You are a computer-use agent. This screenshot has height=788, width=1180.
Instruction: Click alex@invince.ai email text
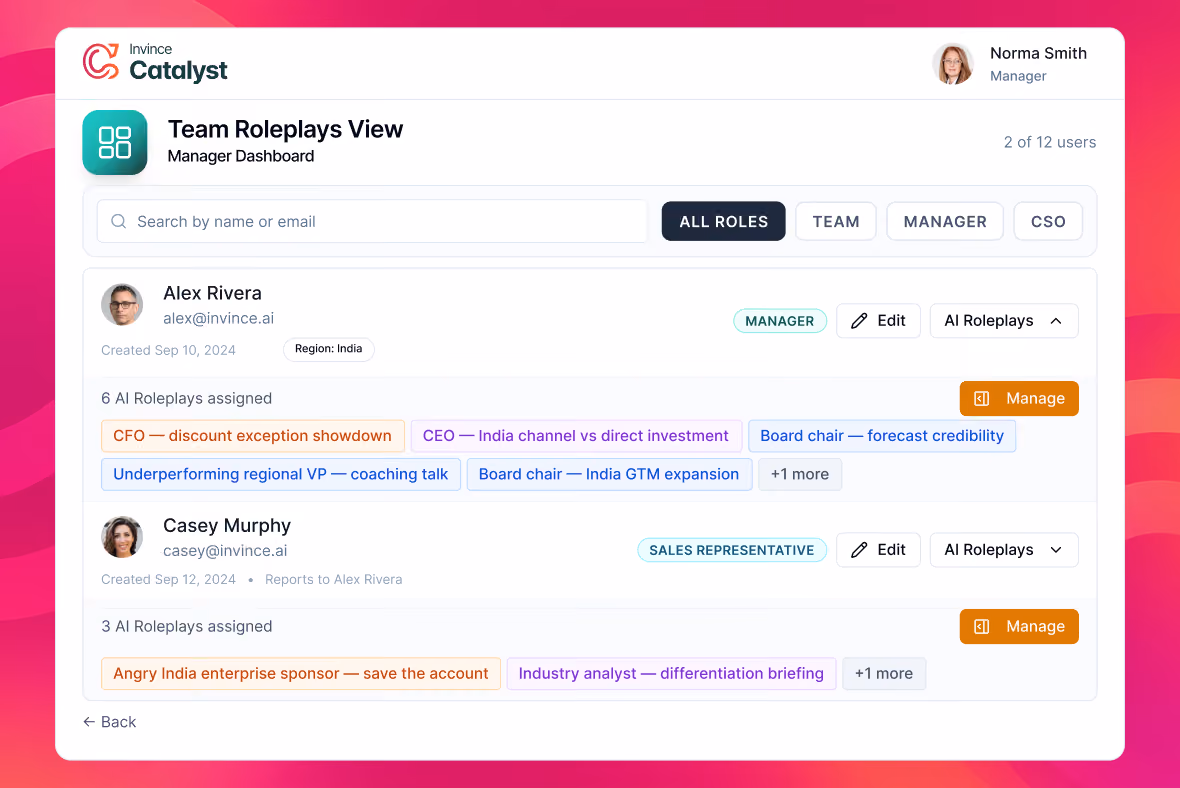(x=218, y=318)
